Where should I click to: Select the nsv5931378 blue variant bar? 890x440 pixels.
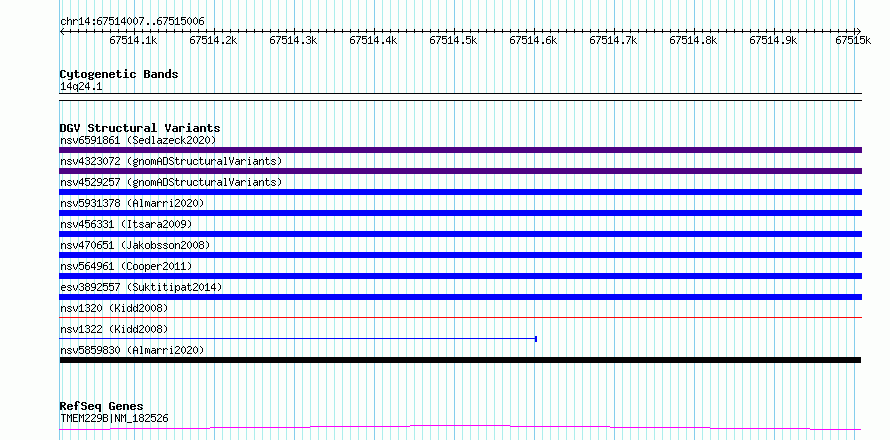click(x=460, y=213)
